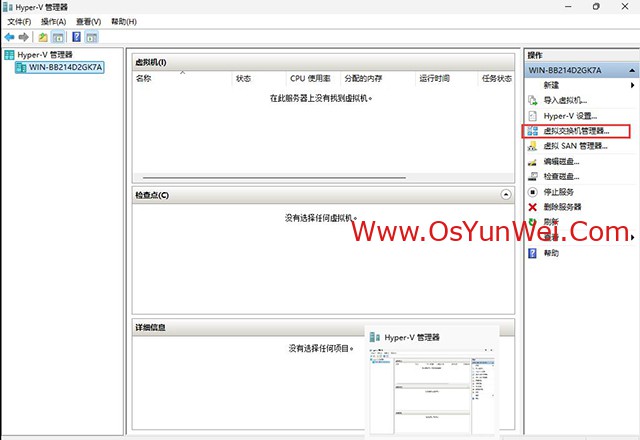Click 帮助 in the actions pane
The height and width of the screenshot is (440, 640).
[x=551, y=253]
